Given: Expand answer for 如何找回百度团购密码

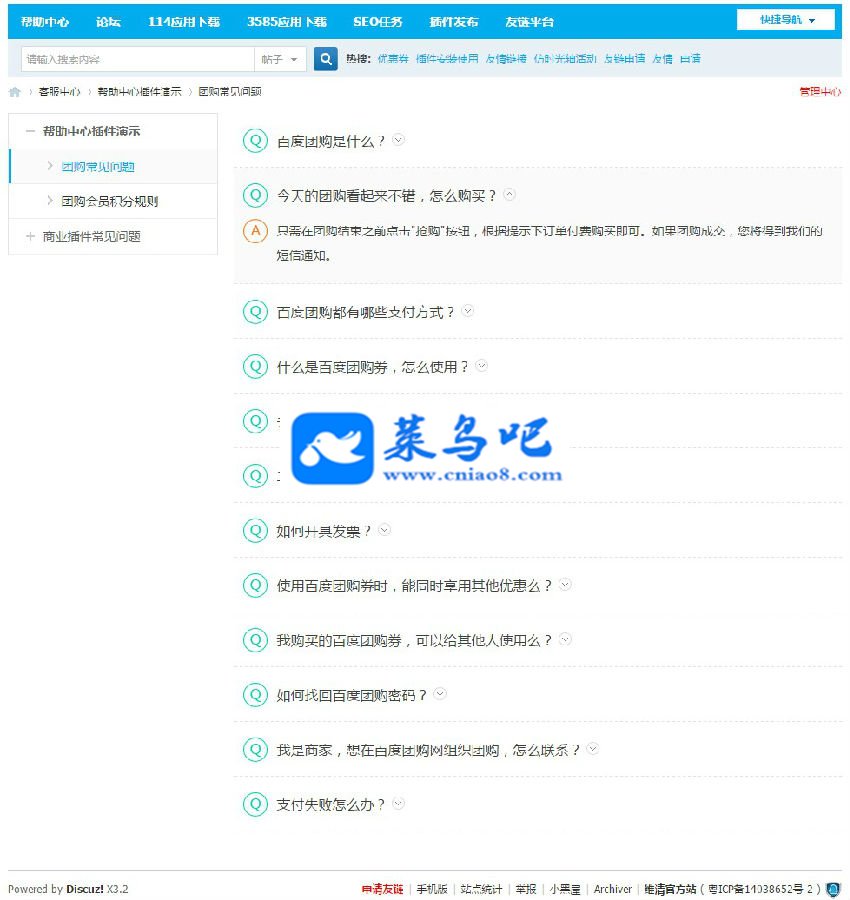Looking at the screenshot, I should 440,693.
